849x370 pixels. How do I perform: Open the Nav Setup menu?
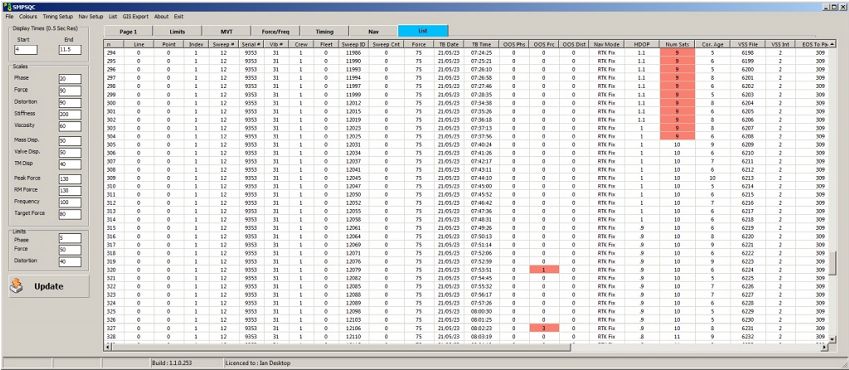click(90, 17)
